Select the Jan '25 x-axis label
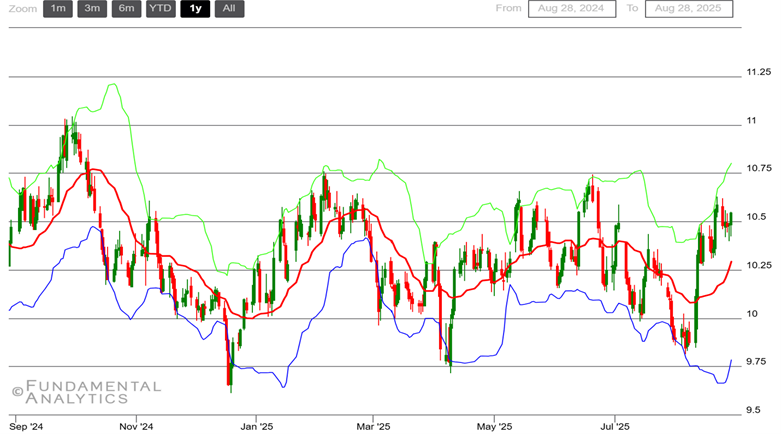The image size is (781, 434). click(x=255, y=426)
